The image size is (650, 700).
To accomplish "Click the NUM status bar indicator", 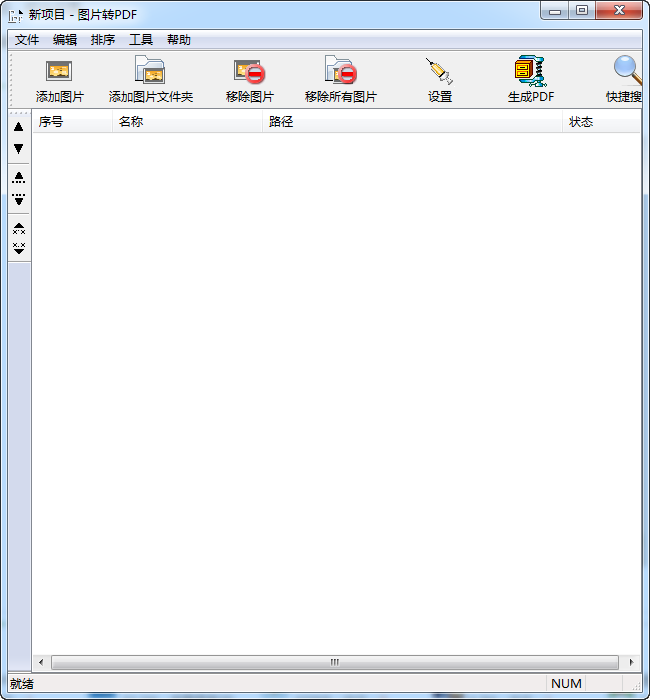I will [566, 683].
